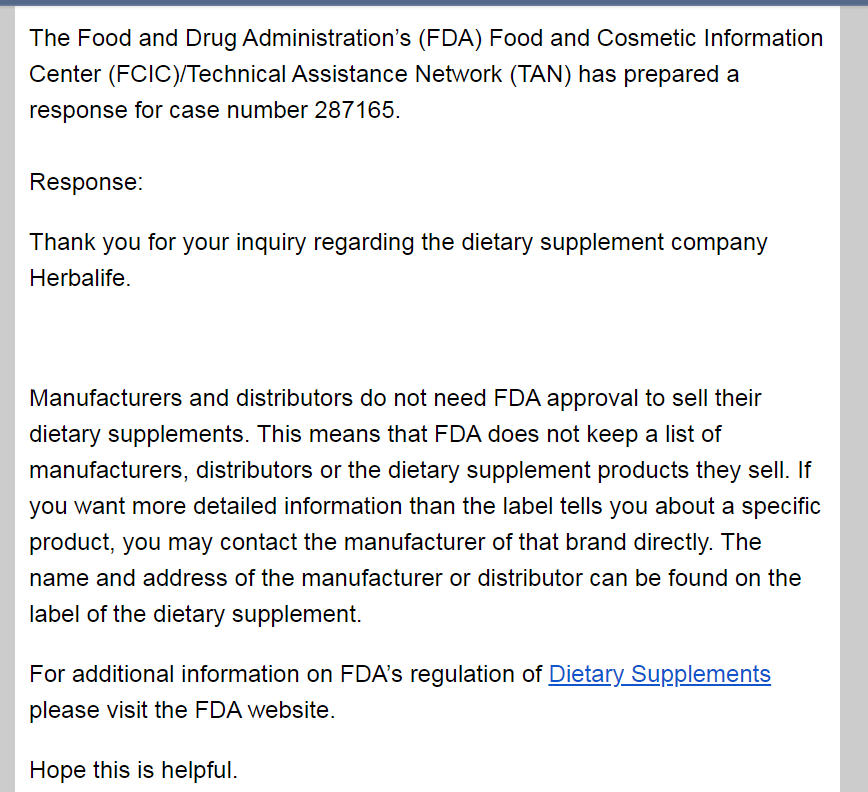The width and height of the screenshot is (868, 792).
Task: Click 'Hope this is helpful.' line
Action: point(133,770)
